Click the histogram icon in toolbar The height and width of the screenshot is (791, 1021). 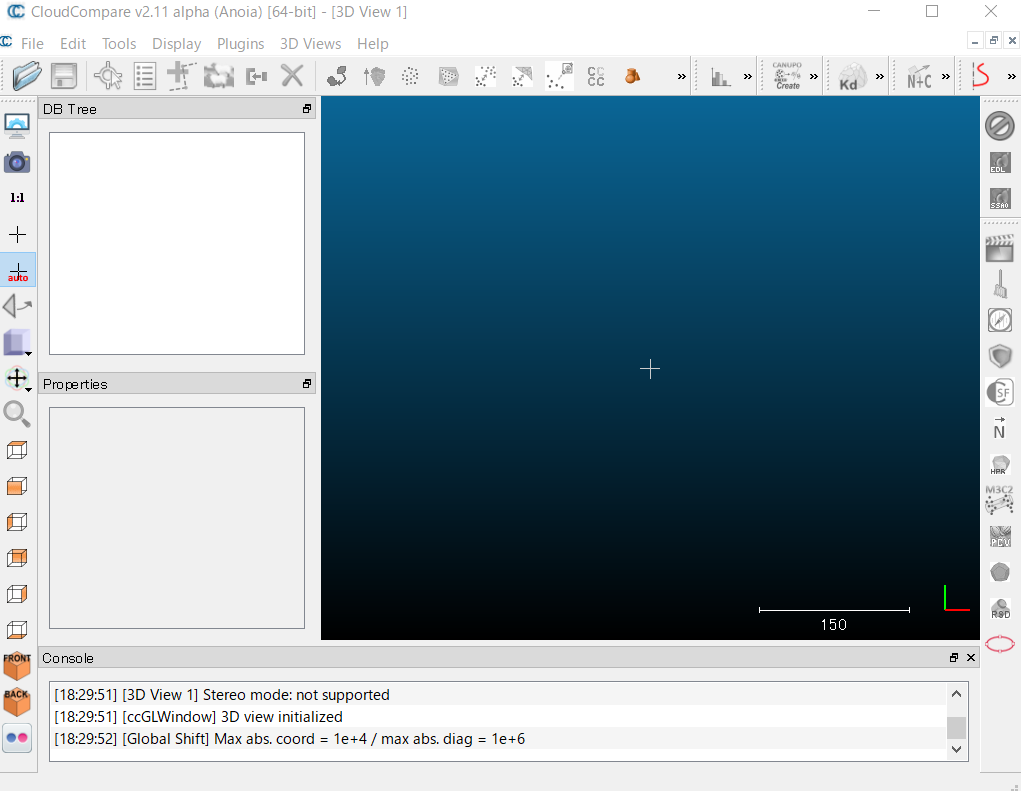point(720,77)
